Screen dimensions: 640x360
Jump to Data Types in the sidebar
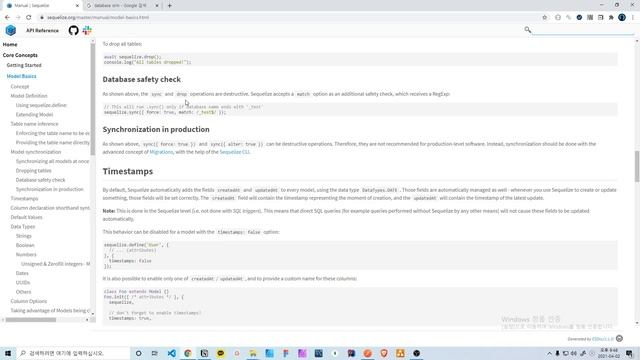coord(22,227)
